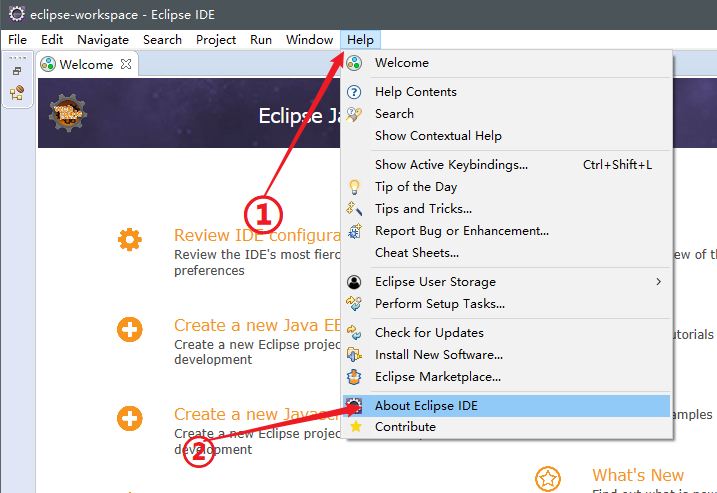Click the Welcome tab's globe icon
This screenshot has width=717, height=493.
(48, 64)
